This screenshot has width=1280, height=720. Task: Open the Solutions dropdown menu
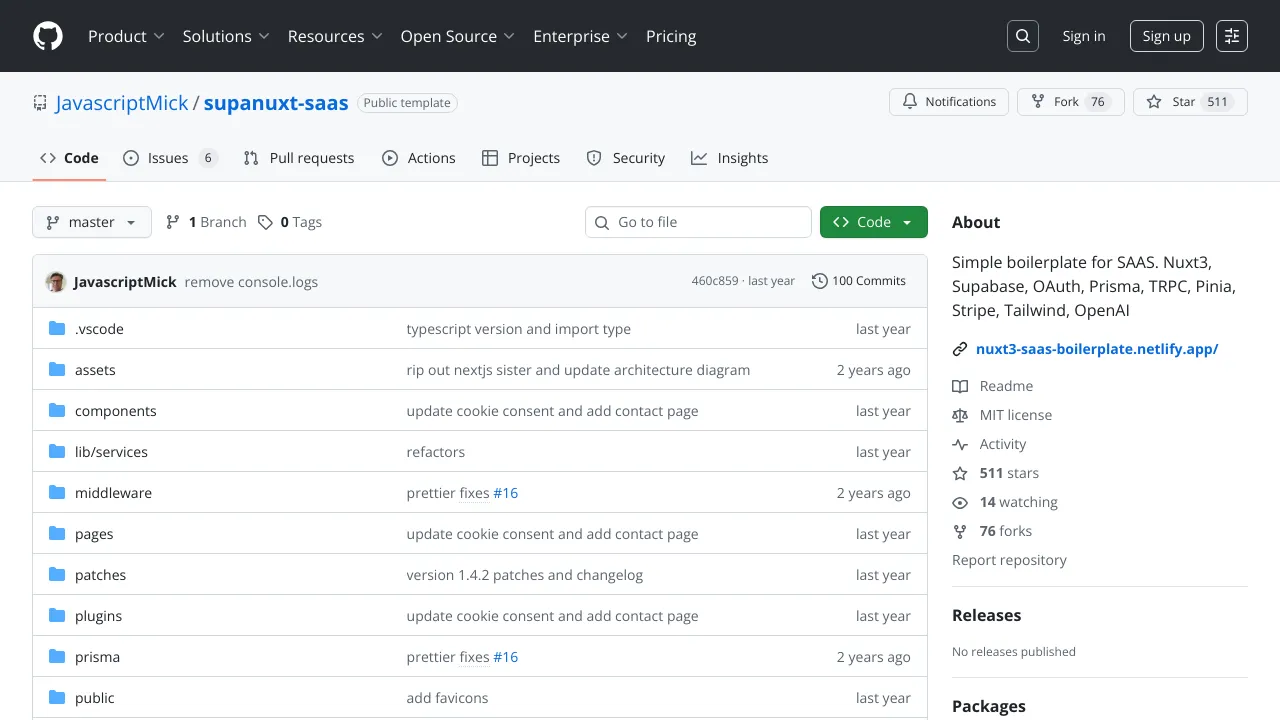[x=226, y=36]
